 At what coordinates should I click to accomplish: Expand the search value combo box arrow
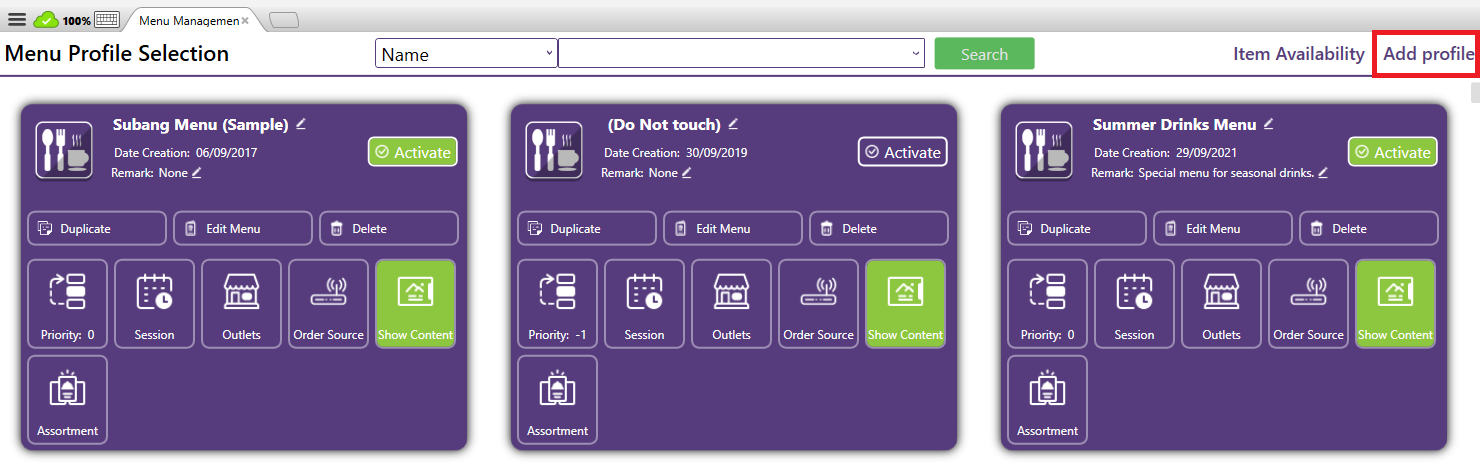[x=916, y=54]
